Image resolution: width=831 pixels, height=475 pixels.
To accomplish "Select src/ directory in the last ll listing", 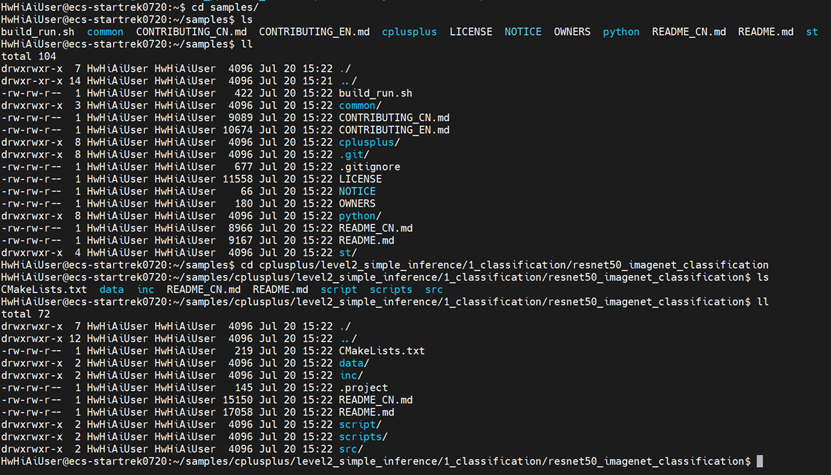I will [351, 448].
